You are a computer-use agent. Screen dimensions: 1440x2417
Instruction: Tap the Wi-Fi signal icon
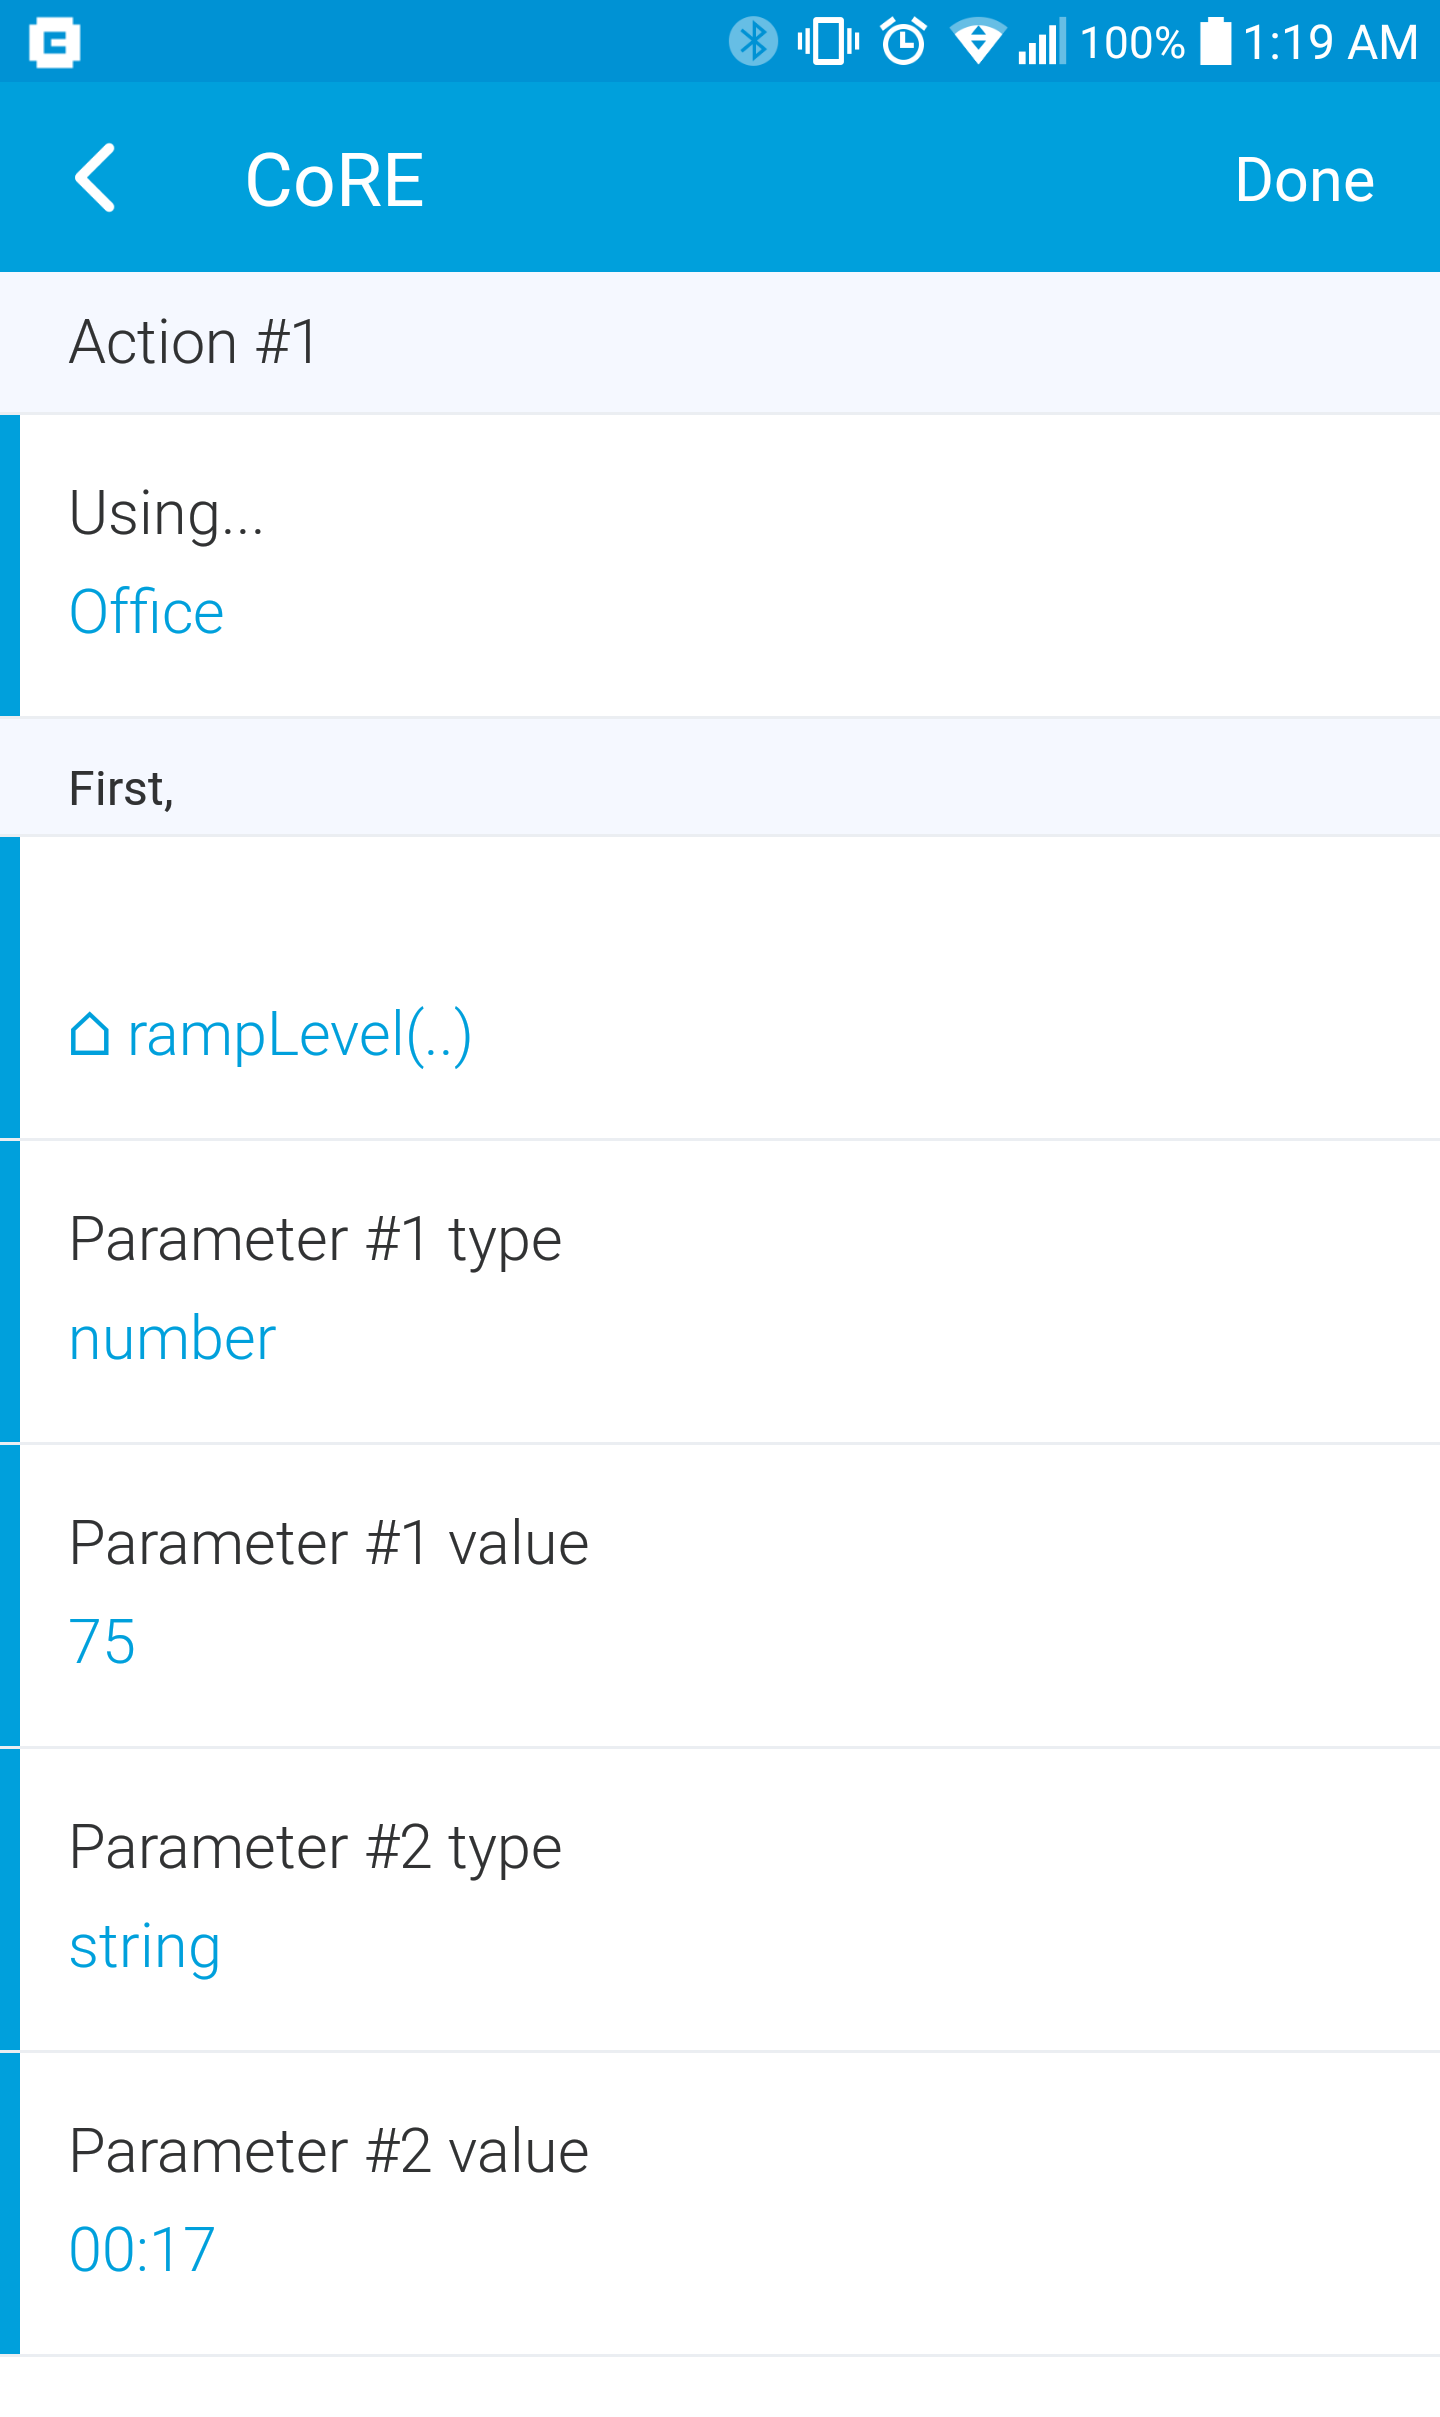977,42
